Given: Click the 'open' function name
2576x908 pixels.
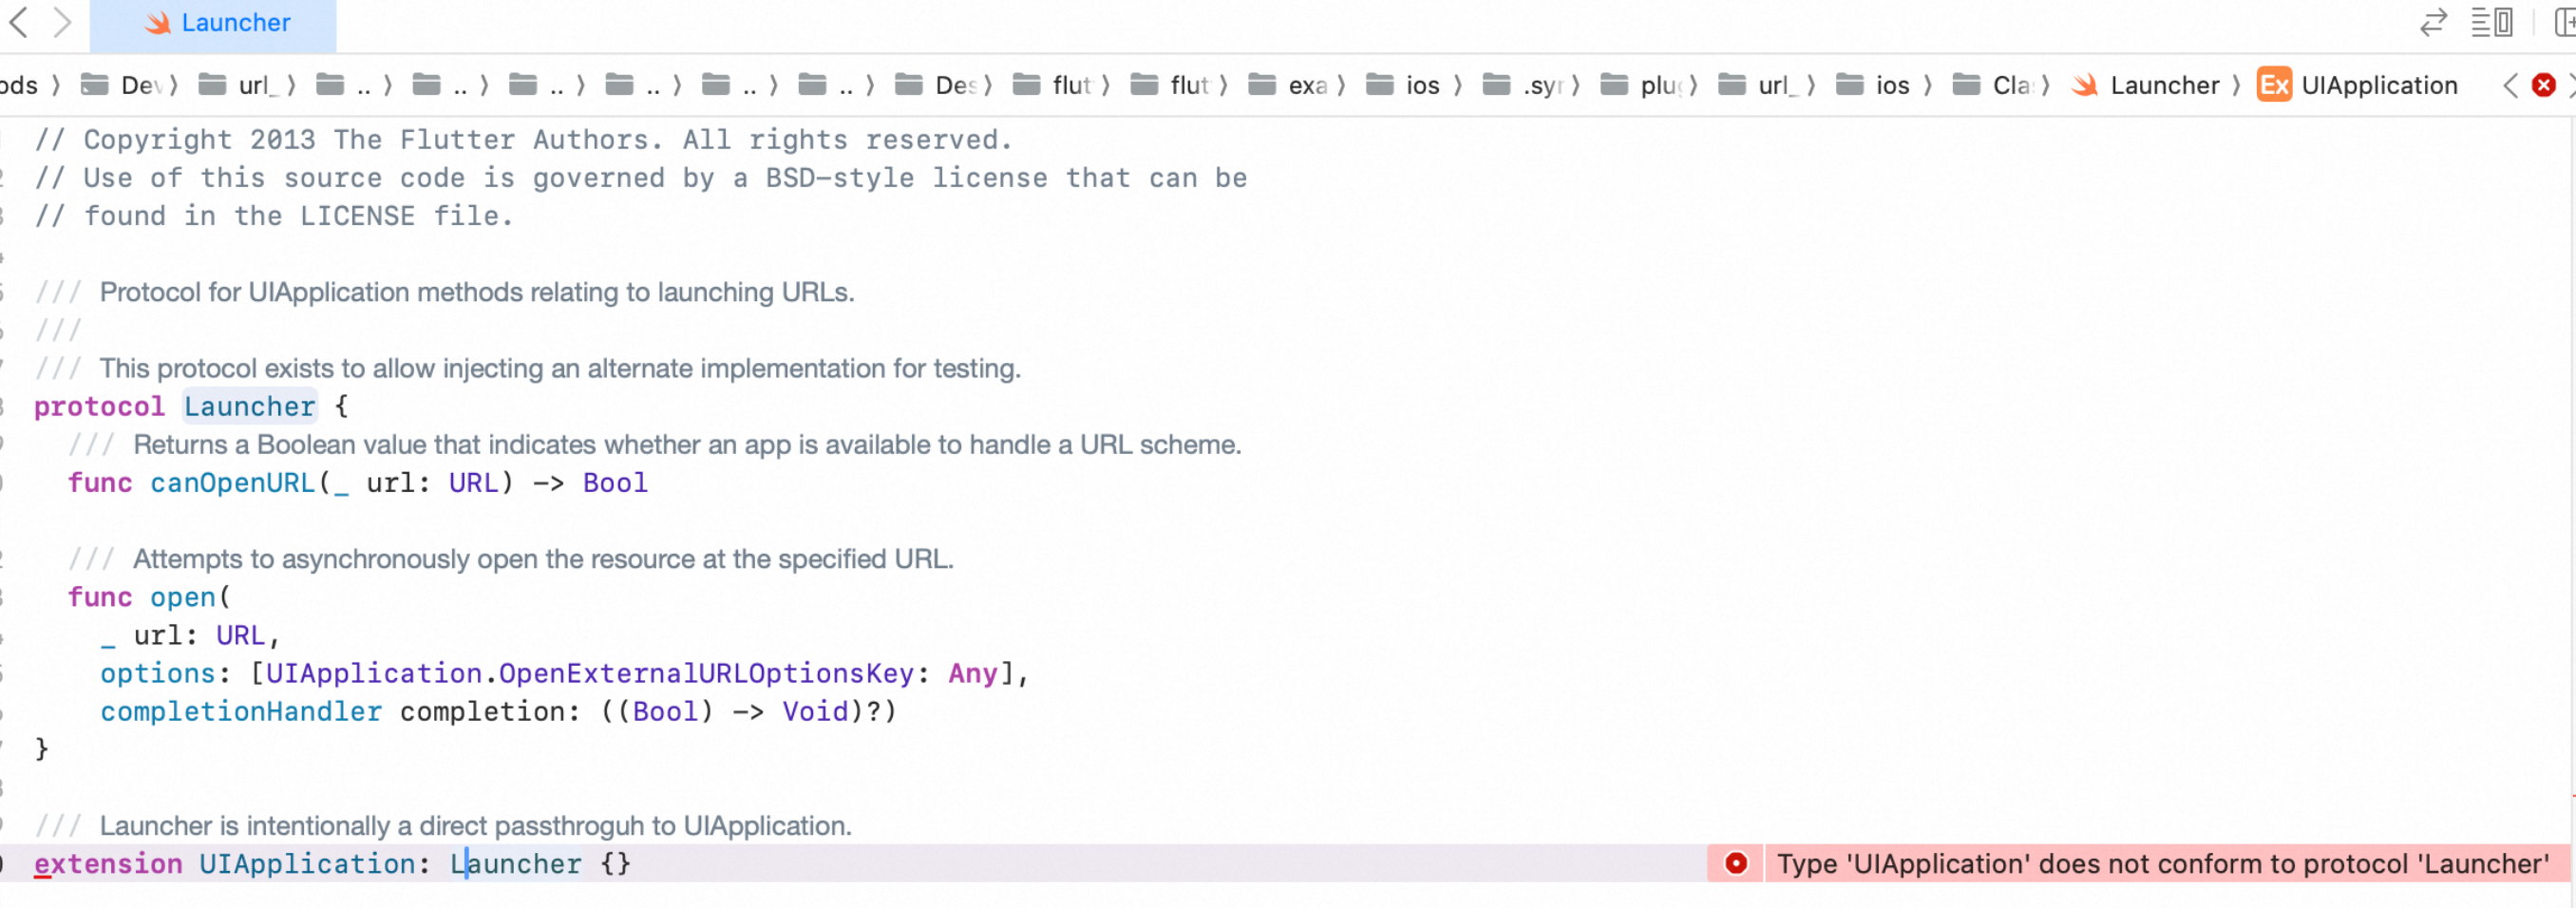Looking at the screenshot, I should coord(183,596).
